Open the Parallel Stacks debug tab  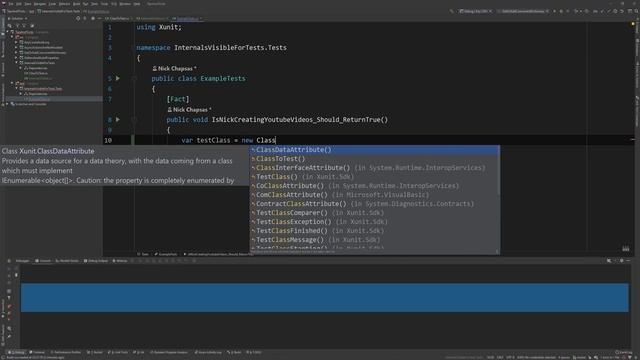[67, 261]
